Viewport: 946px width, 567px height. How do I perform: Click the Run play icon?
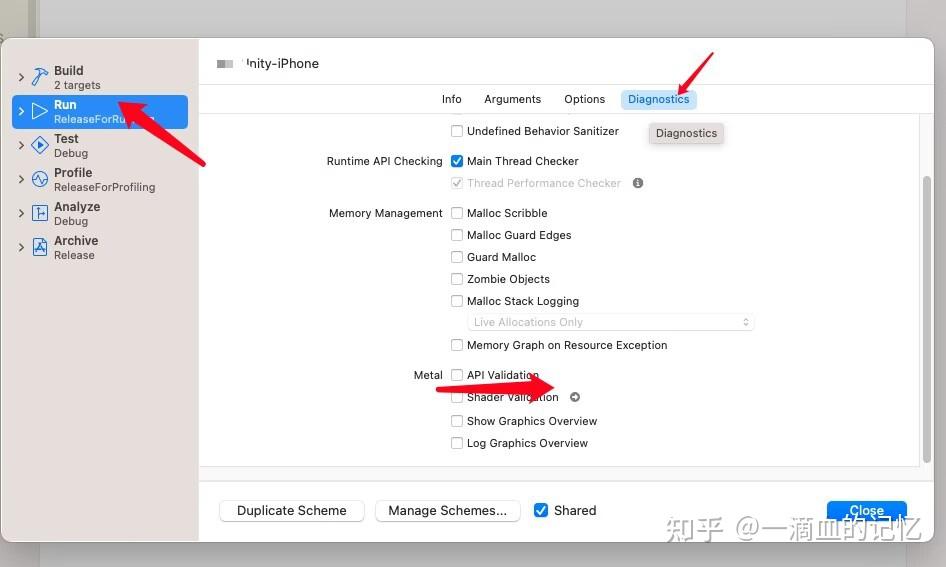40,112
